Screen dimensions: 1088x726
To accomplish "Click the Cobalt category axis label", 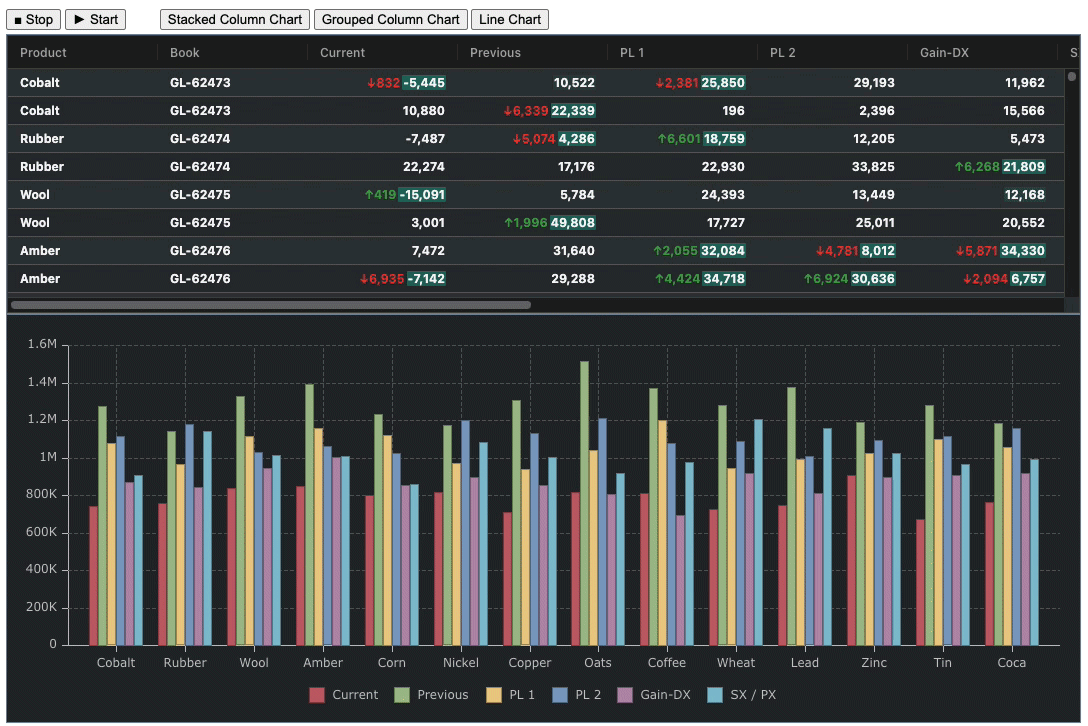I will click(116, 663).
